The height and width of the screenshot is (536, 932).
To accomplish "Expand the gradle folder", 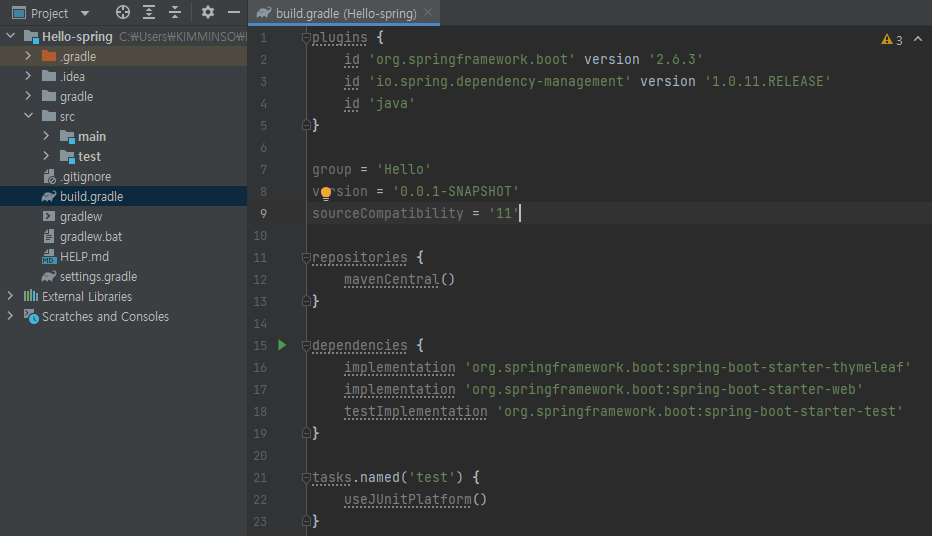I will point(28,96).
